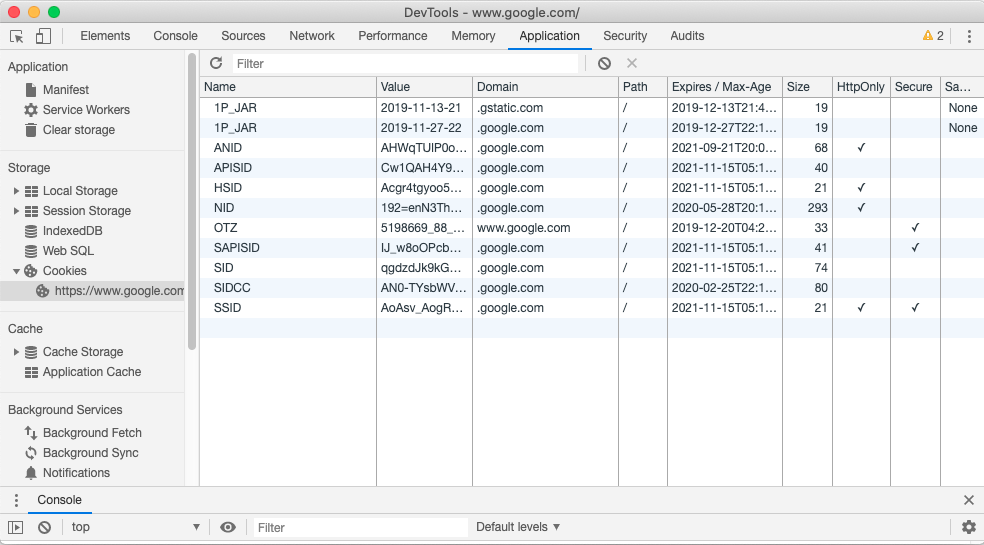
Task: Click the SAPISID Secure checkmark
Action: coord(916,248)
